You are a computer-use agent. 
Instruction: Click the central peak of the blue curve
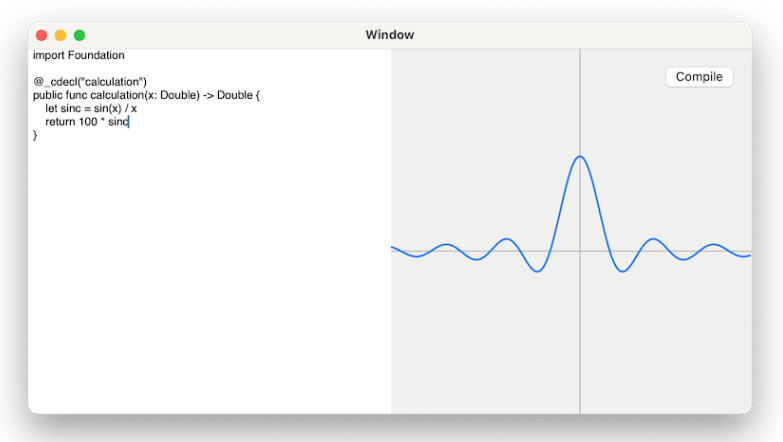580,157
